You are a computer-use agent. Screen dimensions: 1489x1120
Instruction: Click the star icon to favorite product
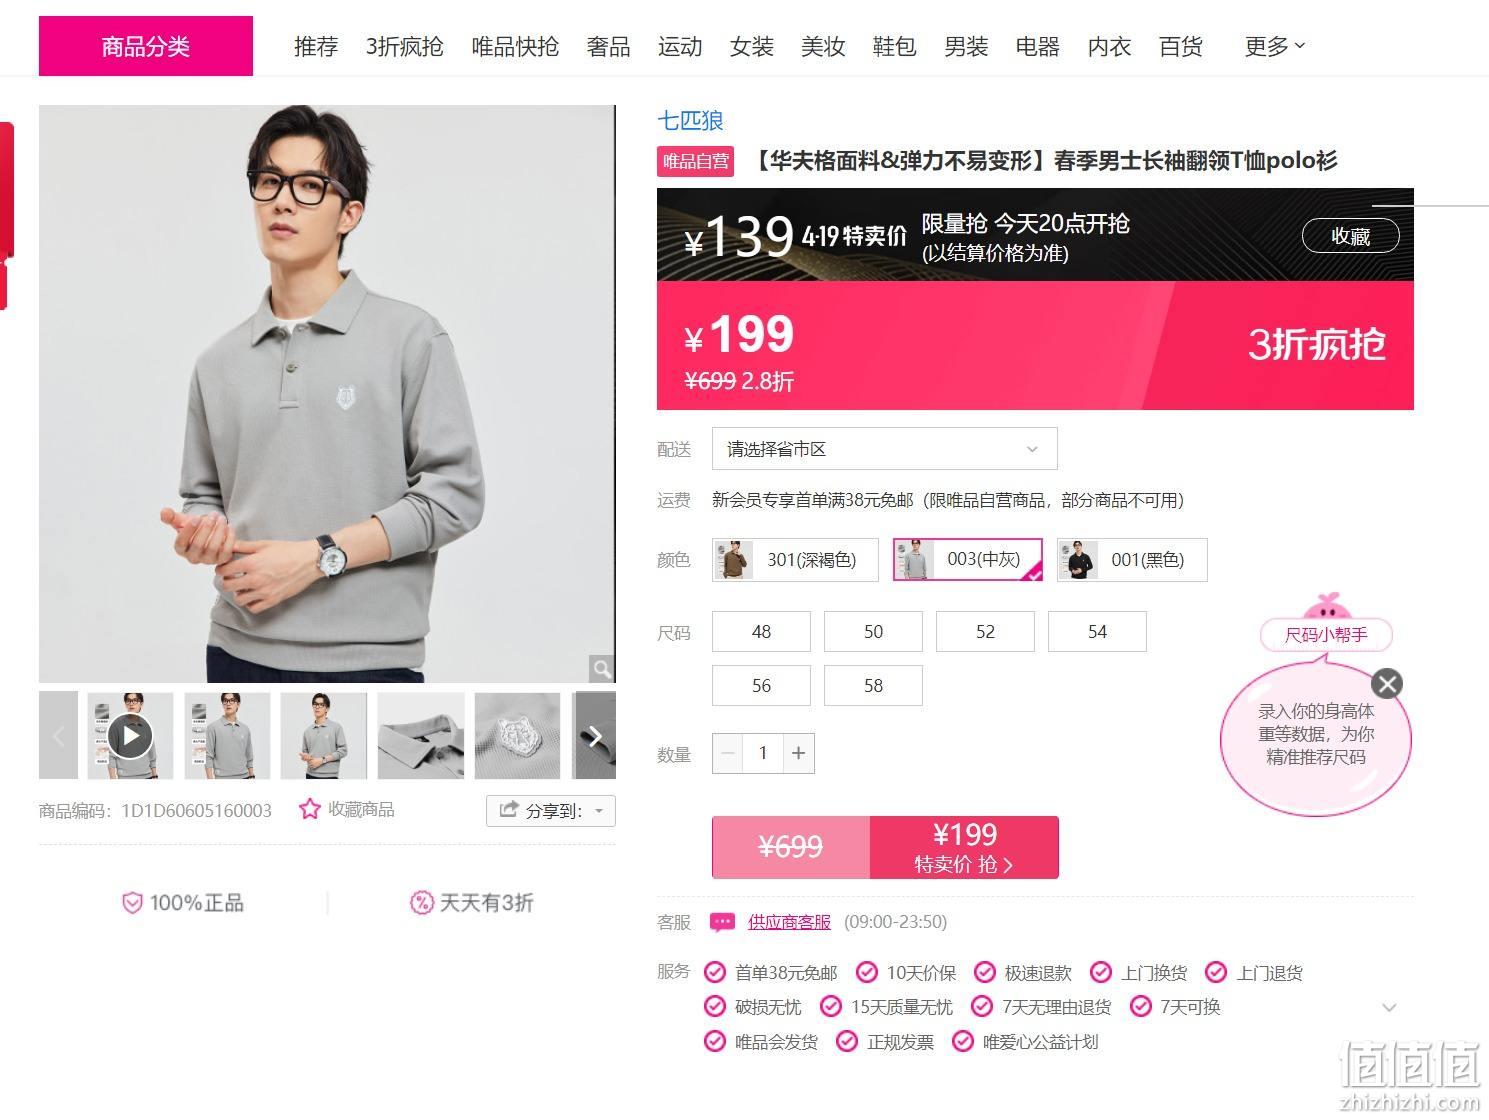pyautogui.click(x=310, y=809)
